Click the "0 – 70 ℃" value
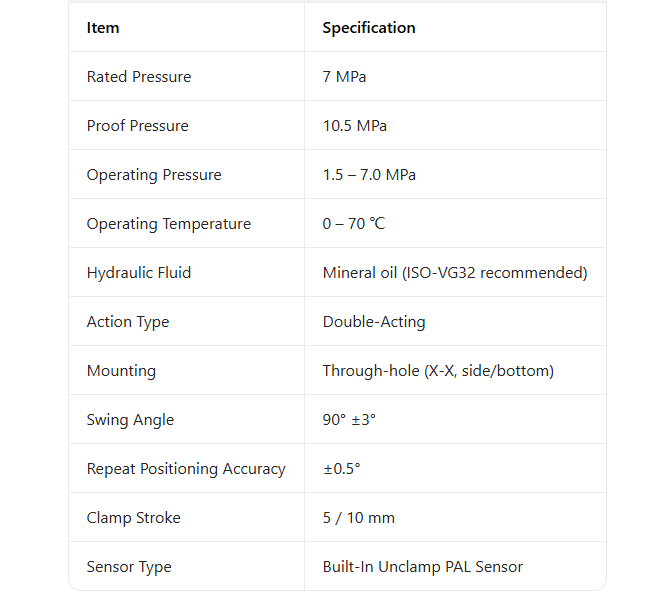669x596 pixels. click(353, 224)
